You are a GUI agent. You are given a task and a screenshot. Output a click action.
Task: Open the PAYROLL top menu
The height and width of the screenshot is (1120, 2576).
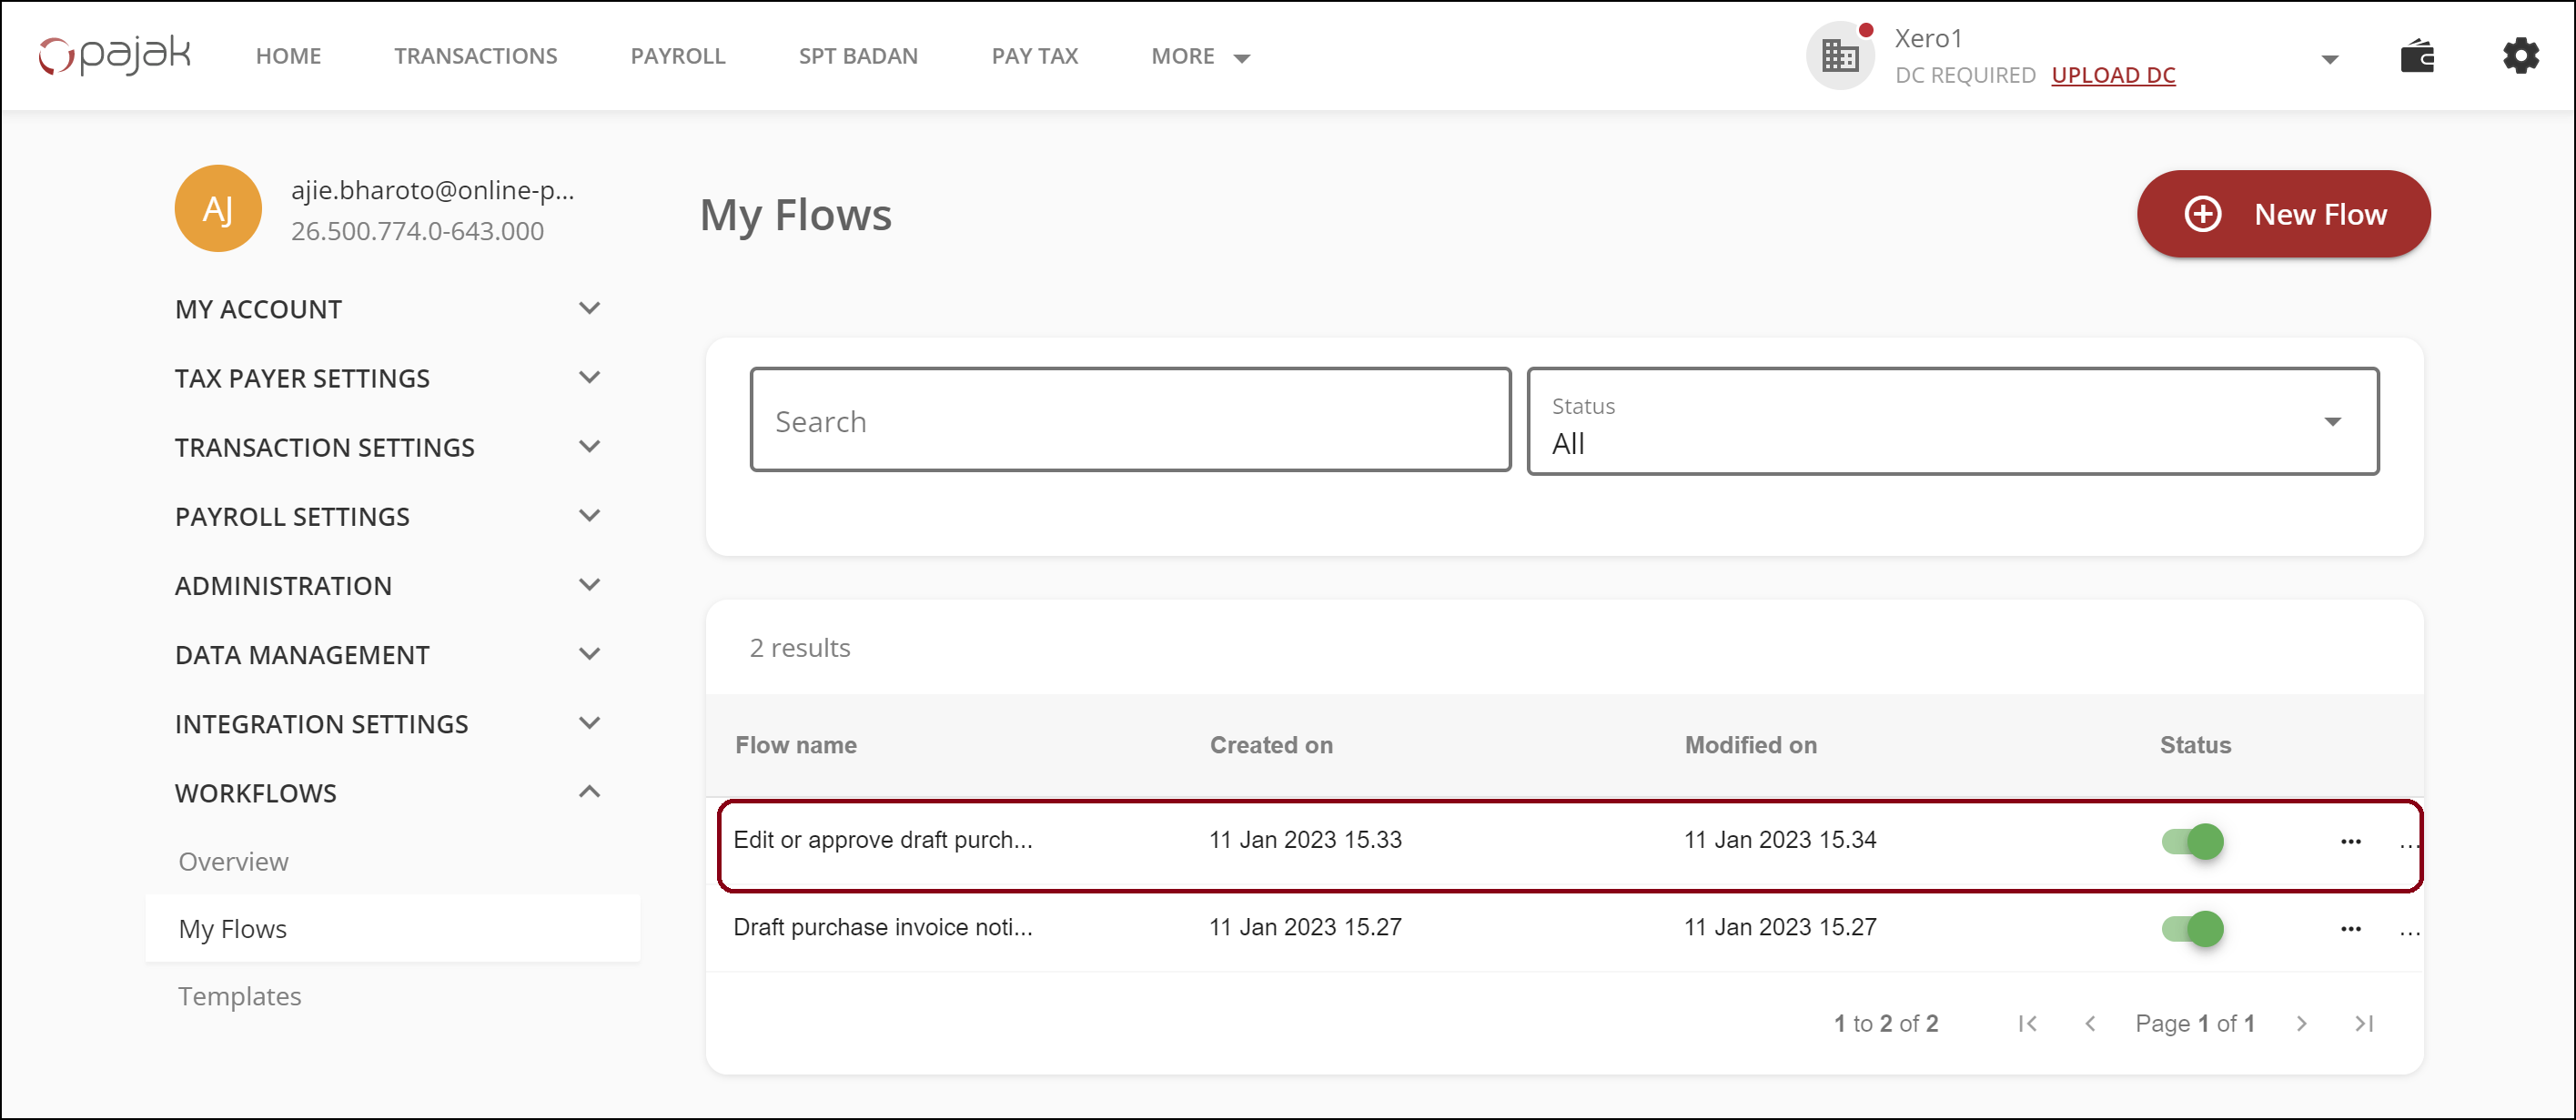677,57
